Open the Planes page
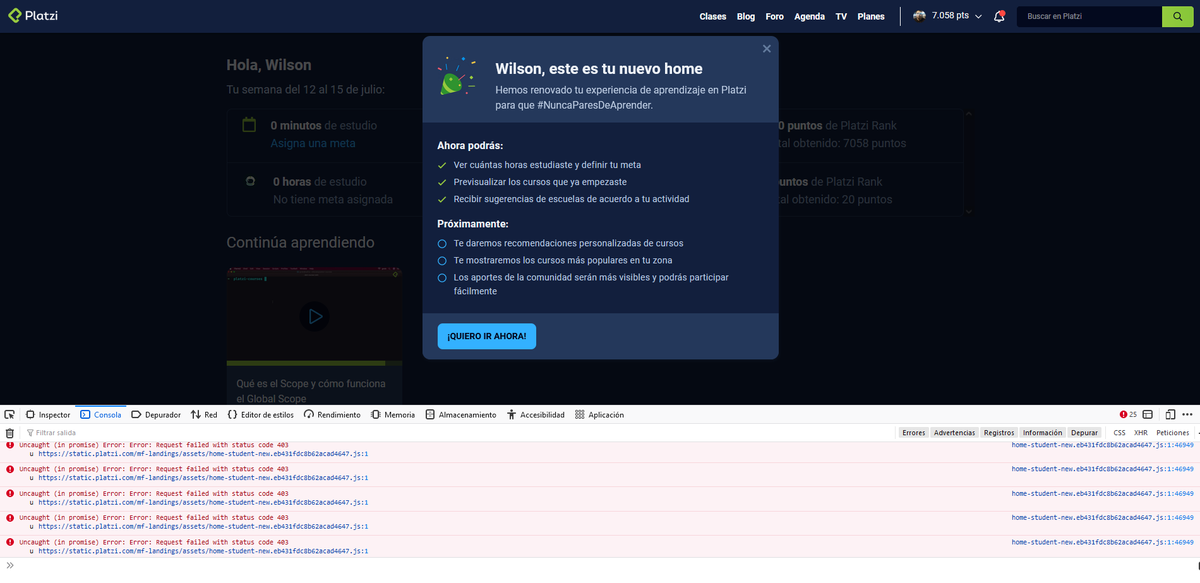Viewport: 1200px width, 583px height. 871,16
